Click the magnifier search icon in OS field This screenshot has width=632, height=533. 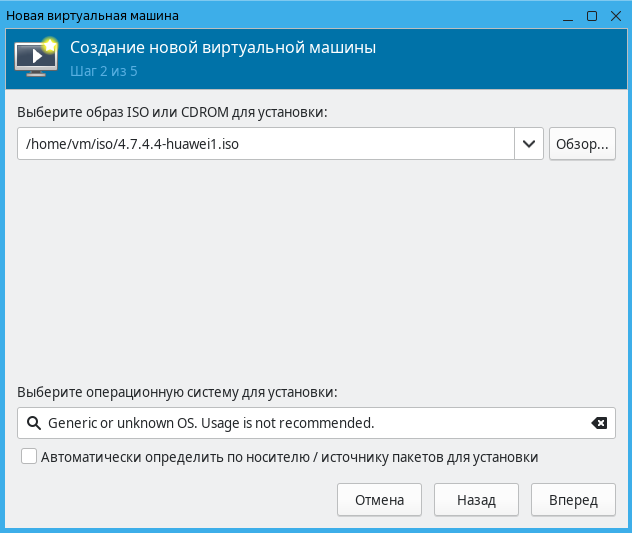pyautogui.click(x=33, y=423)
